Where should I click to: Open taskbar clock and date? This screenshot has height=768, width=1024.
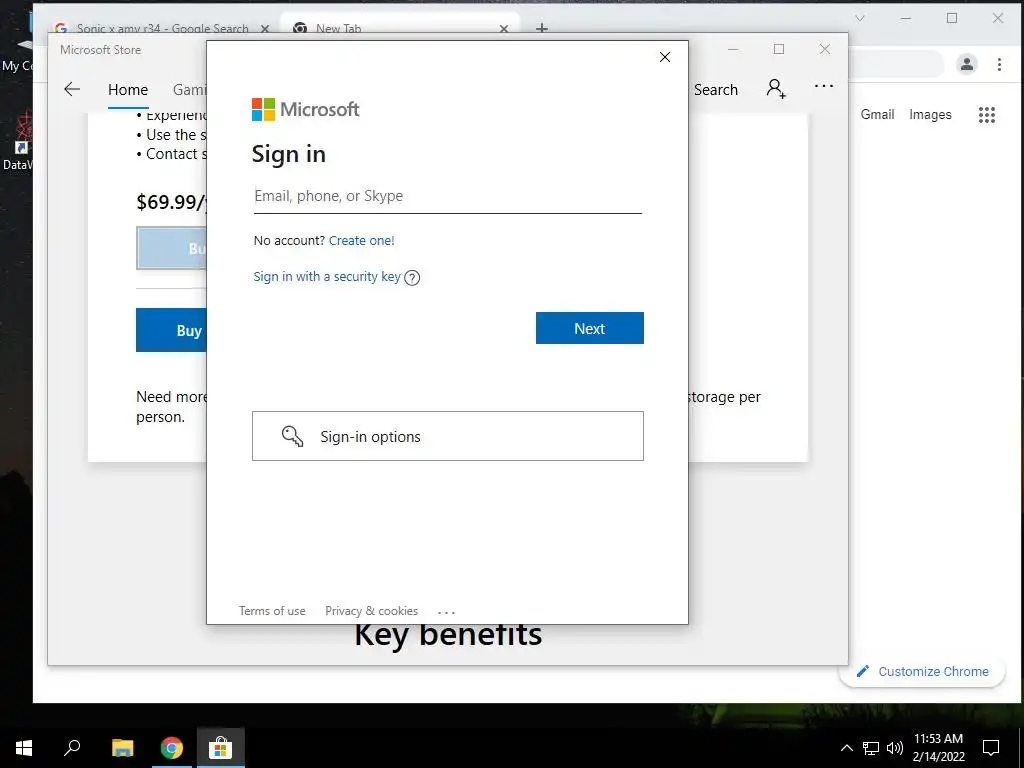pos(938,748)
